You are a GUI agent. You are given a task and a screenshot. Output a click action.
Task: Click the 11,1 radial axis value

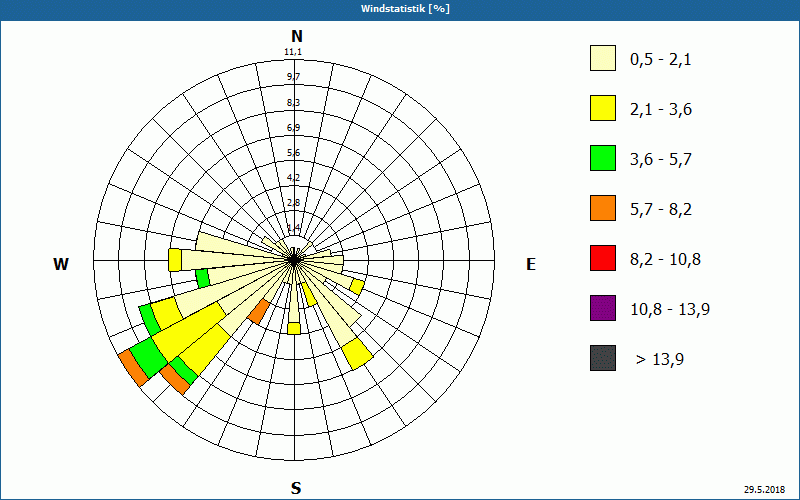click(x=293, y=52)
